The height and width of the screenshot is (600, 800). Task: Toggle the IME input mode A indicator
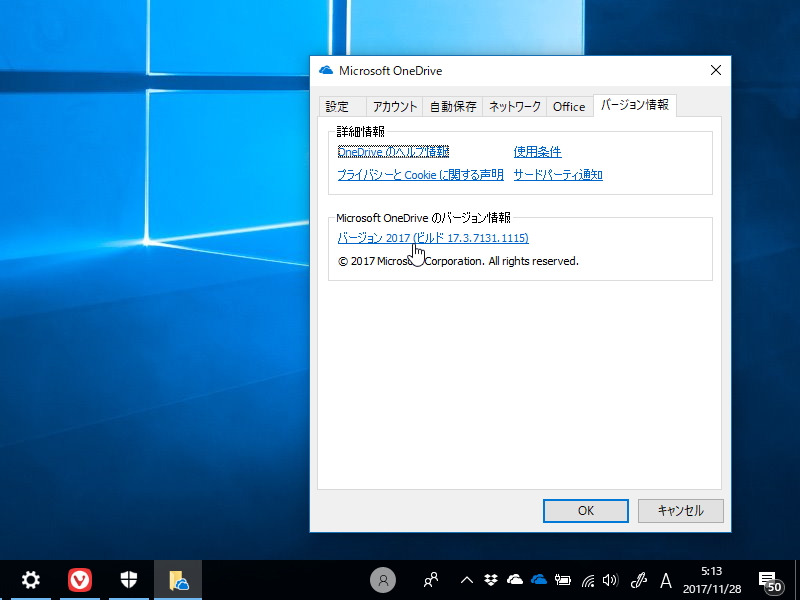click(x=665, y=581)
